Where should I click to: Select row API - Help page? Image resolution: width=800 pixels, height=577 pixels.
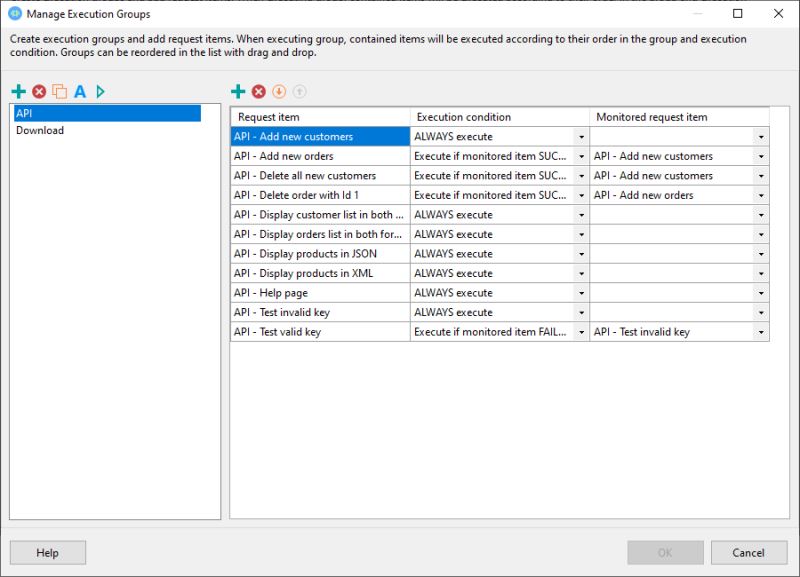pos(320,293)
